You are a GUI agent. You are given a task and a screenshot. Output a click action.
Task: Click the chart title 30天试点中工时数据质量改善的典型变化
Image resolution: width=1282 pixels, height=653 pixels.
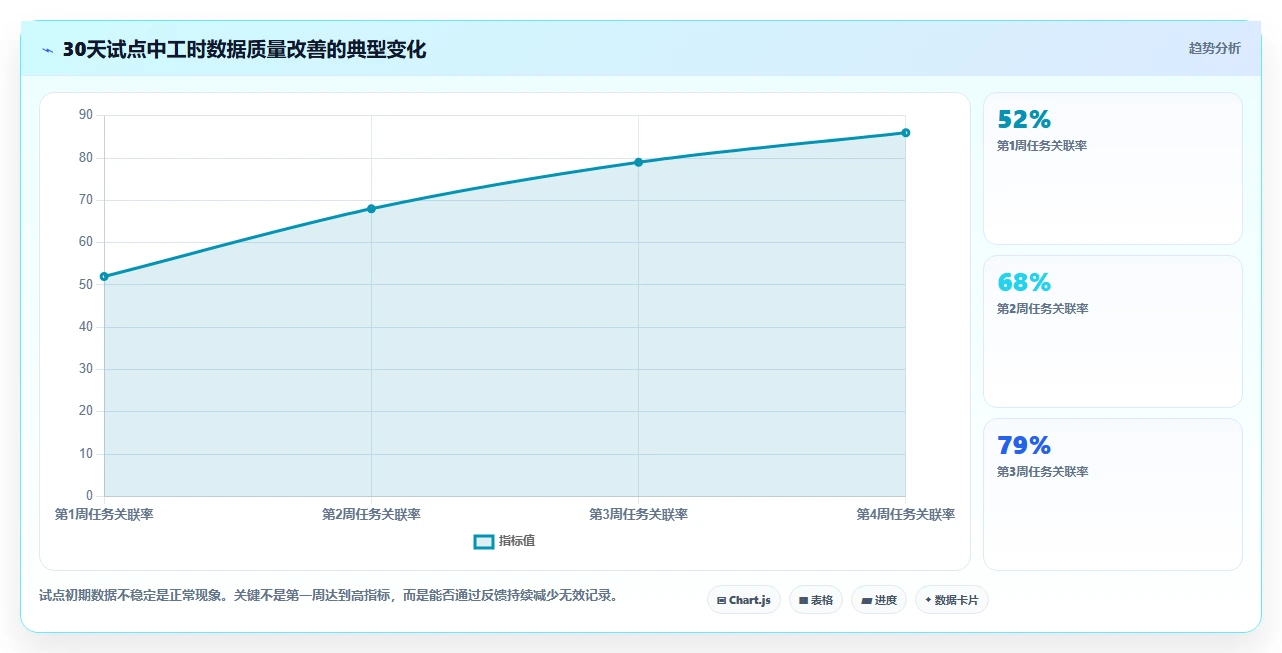point(244,50)
